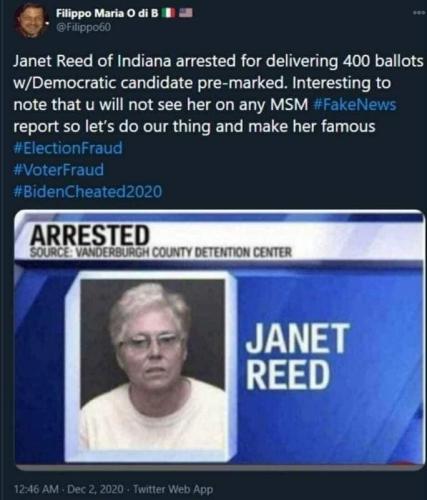The height and width of the screenshot is (500, 427).
Task: Open the #ElectionFraud hashtag
Action: pos(68,148)
